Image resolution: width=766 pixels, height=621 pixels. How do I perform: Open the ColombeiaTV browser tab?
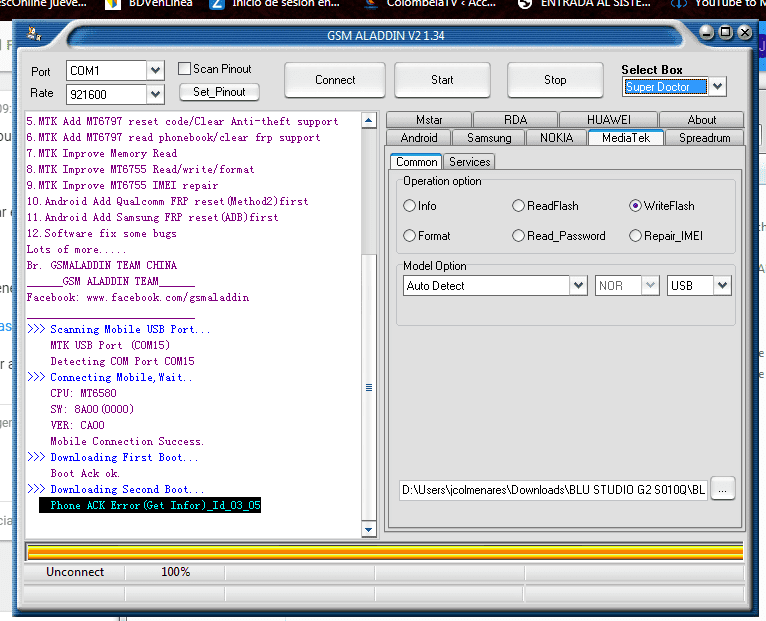point(430,4)
